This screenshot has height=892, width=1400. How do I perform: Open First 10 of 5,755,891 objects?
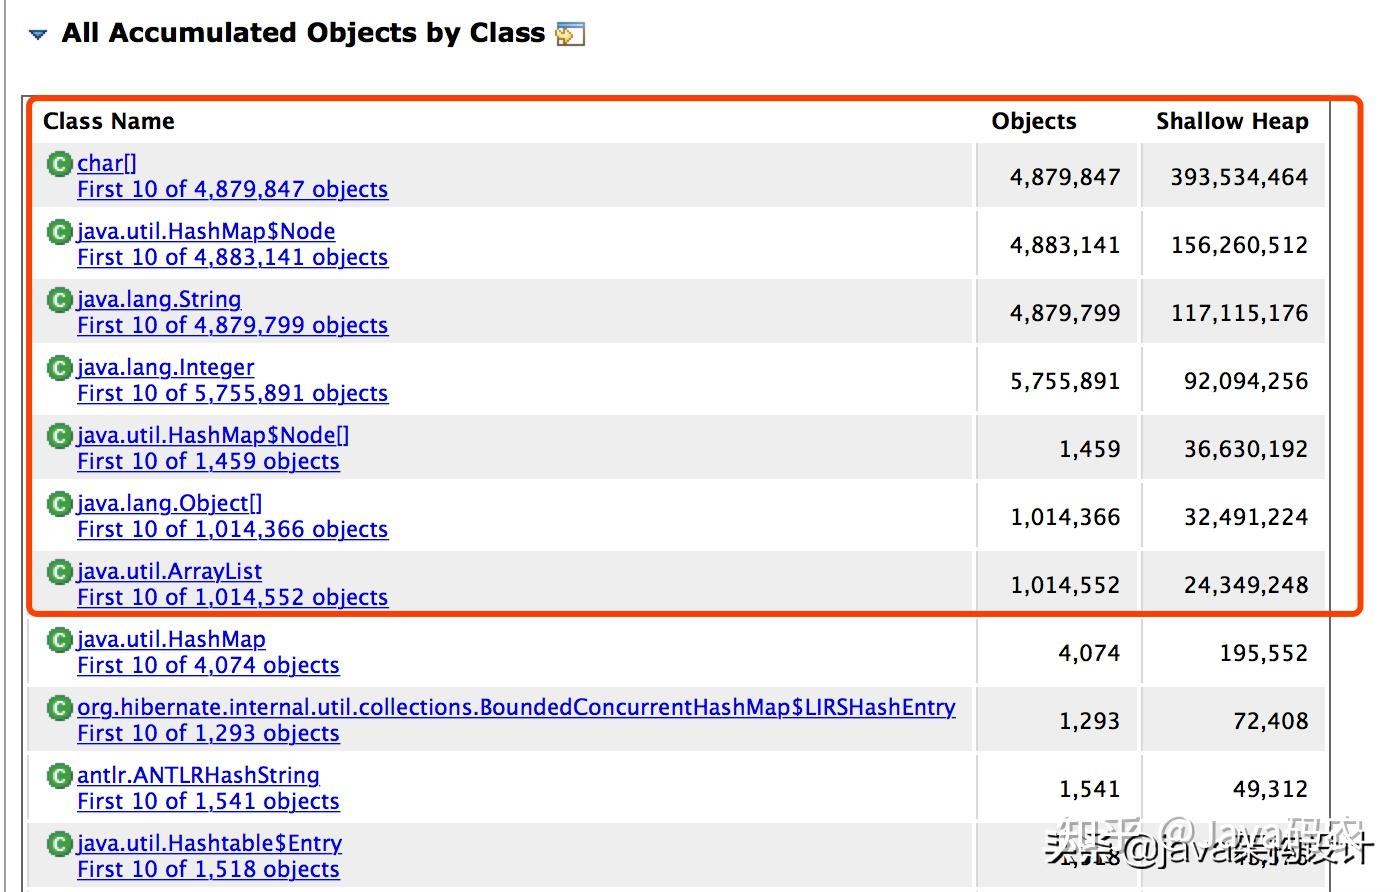tap(232, 393)
